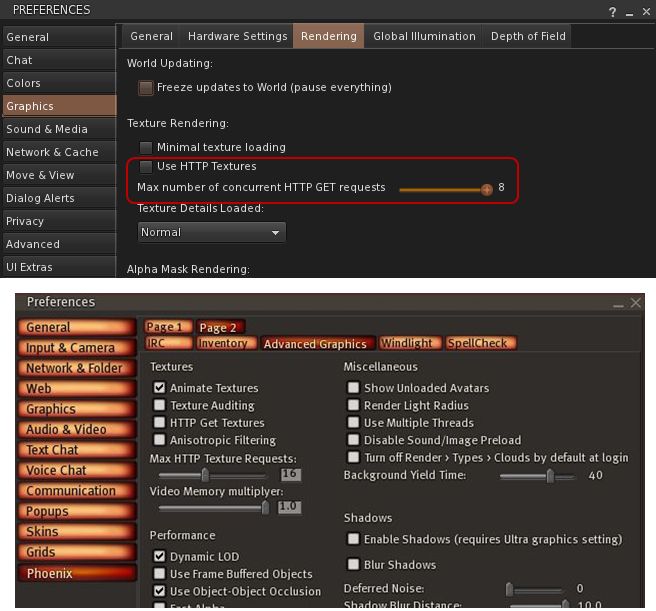Click the help question mark icon

pyautogui.click(x=612, y=12)
